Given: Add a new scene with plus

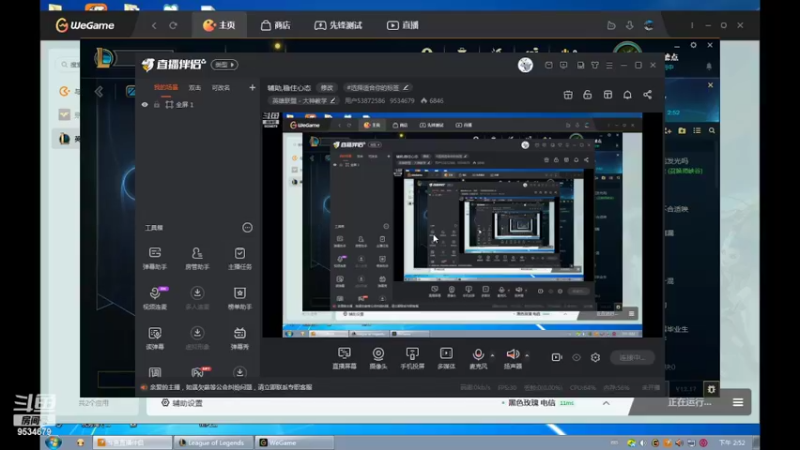Looking at the screenshot, I should click(x=252, y=88).
